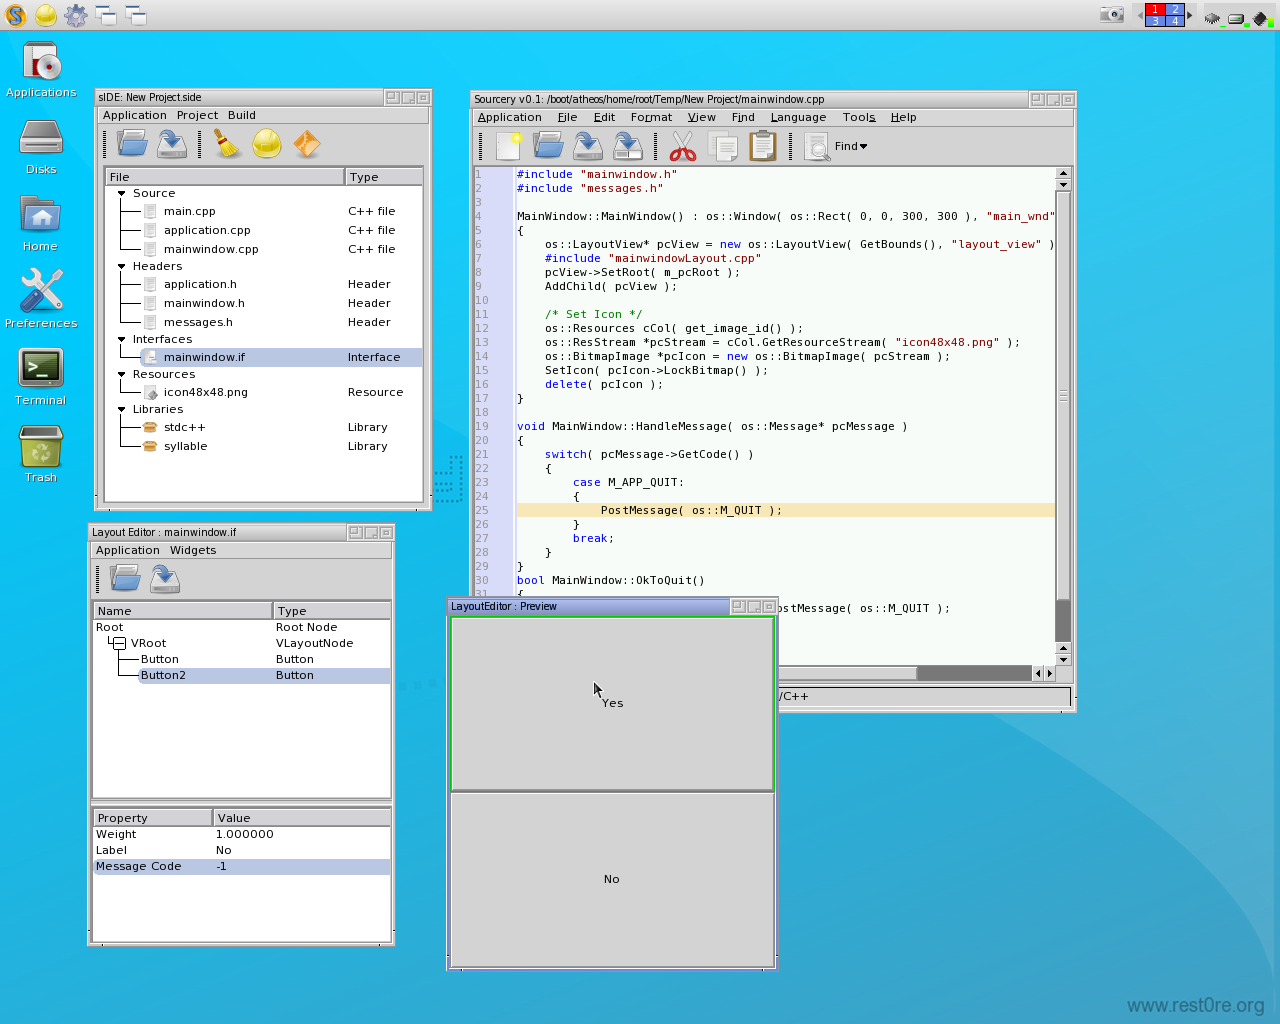The image size is (1280, 1024).
Task: Switch to desktop 3 in the pager
Action: 1155,21
